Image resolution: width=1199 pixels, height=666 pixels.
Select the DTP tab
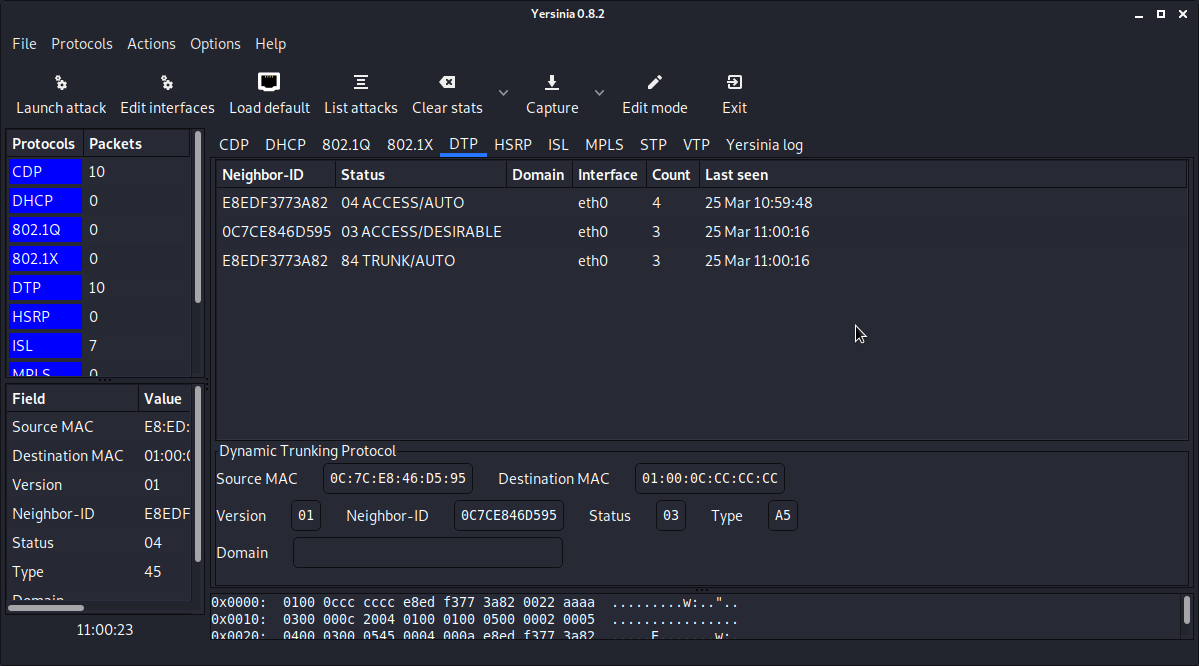point(463,145)
